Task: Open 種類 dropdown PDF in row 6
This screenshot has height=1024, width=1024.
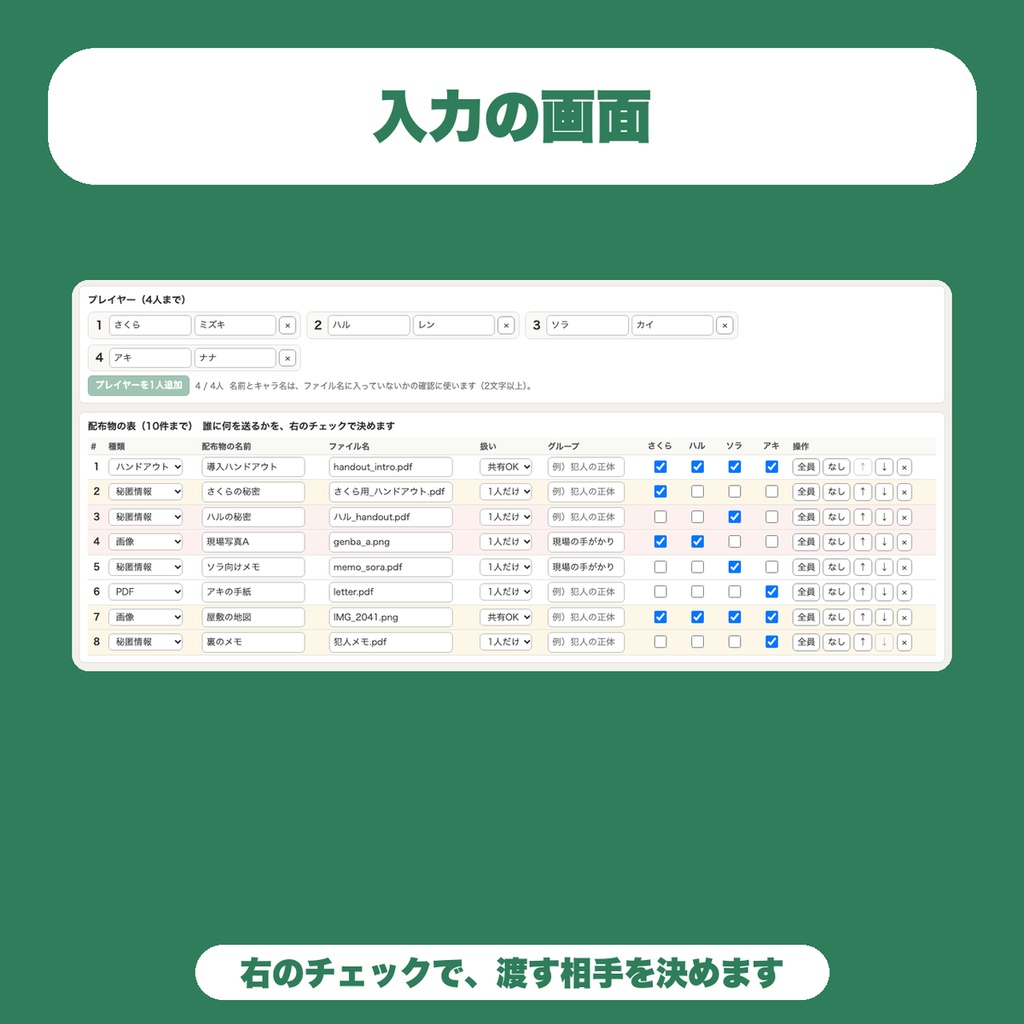Action: (x=146, y=592)
